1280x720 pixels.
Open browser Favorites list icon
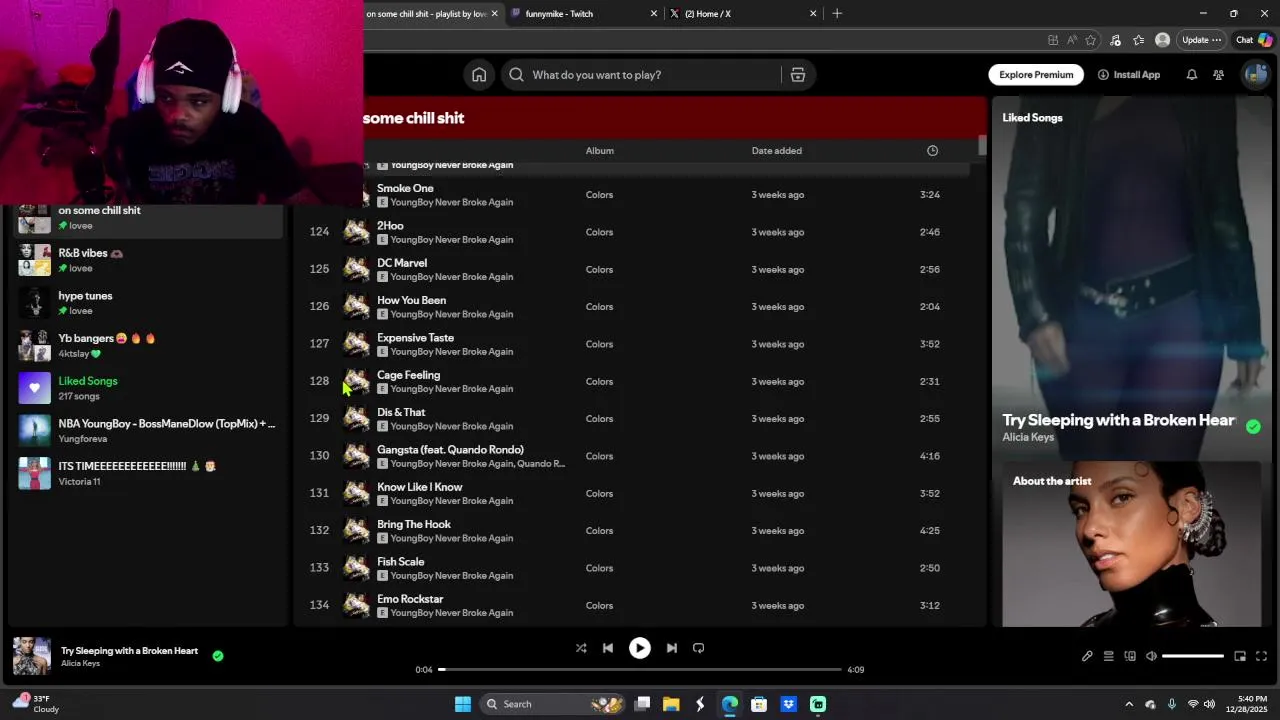tap(1138, 40)
